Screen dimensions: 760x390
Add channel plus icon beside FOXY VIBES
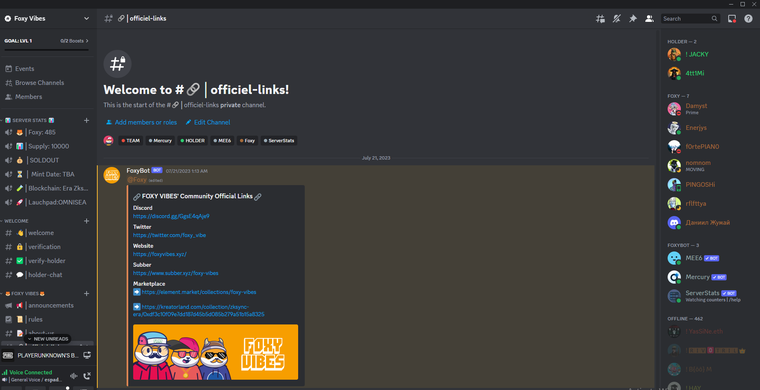click(x=87, y=294)
